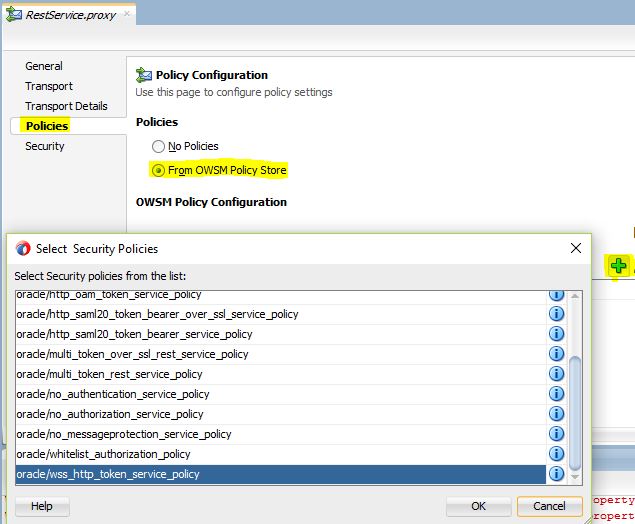
Task: Select oracle/multi_token_over_ssl_rest_service_policy row
Action: [281, 354]
